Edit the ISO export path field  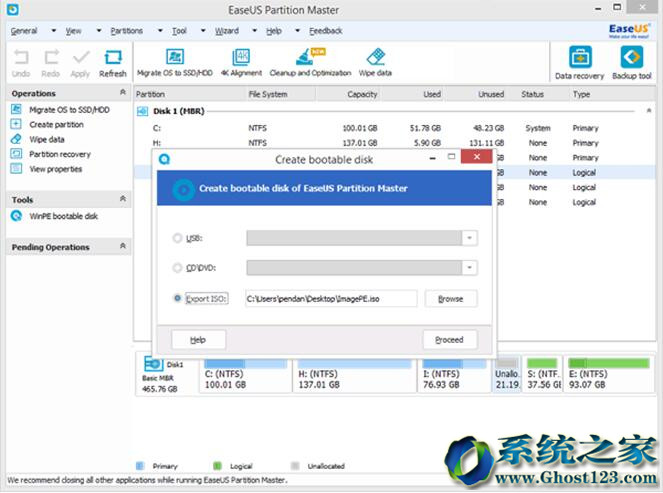coord(331,299)
